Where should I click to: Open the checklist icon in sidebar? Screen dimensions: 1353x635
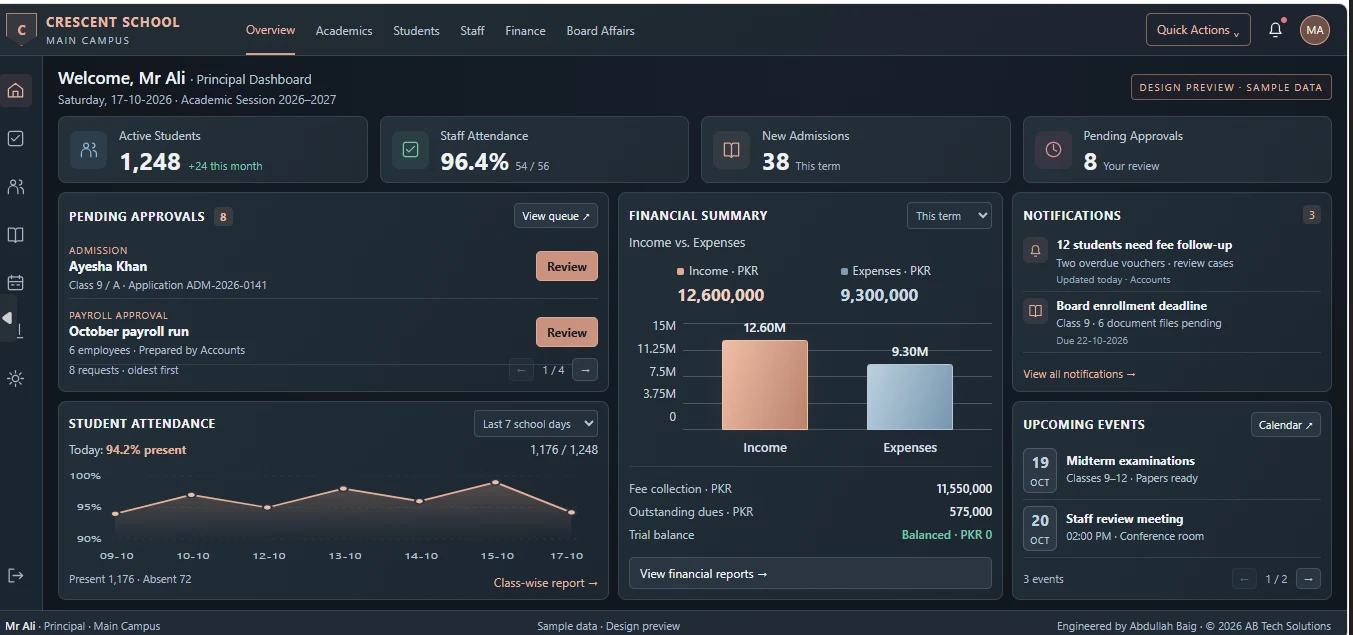click(x=15, y=139)
